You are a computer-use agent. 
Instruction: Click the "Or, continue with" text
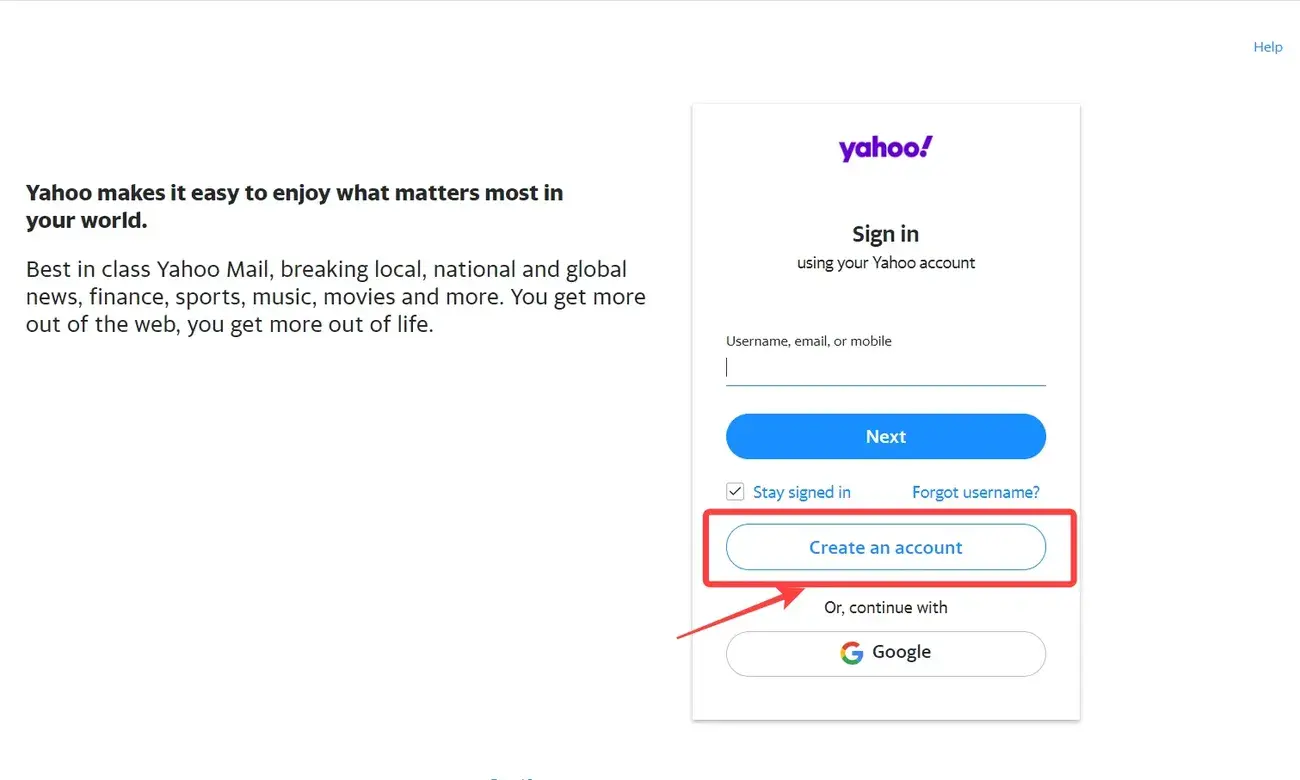pos(884,607)
